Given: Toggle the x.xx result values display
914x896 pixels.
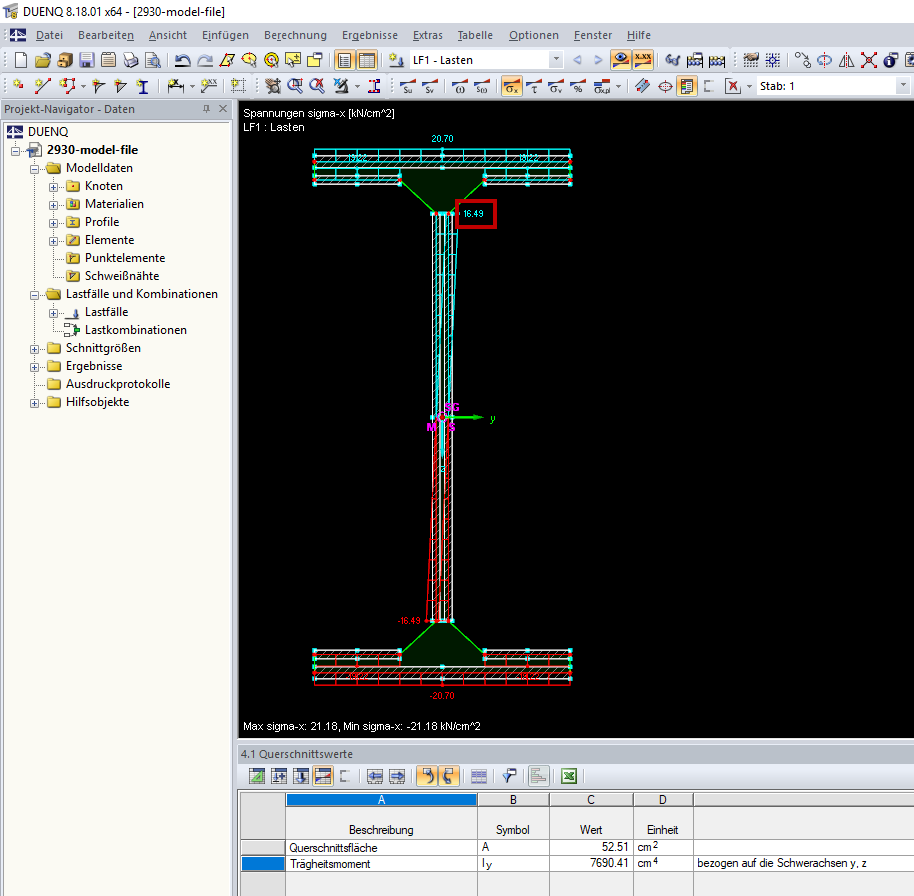Looking at the screenshot, I should (642, 60).
